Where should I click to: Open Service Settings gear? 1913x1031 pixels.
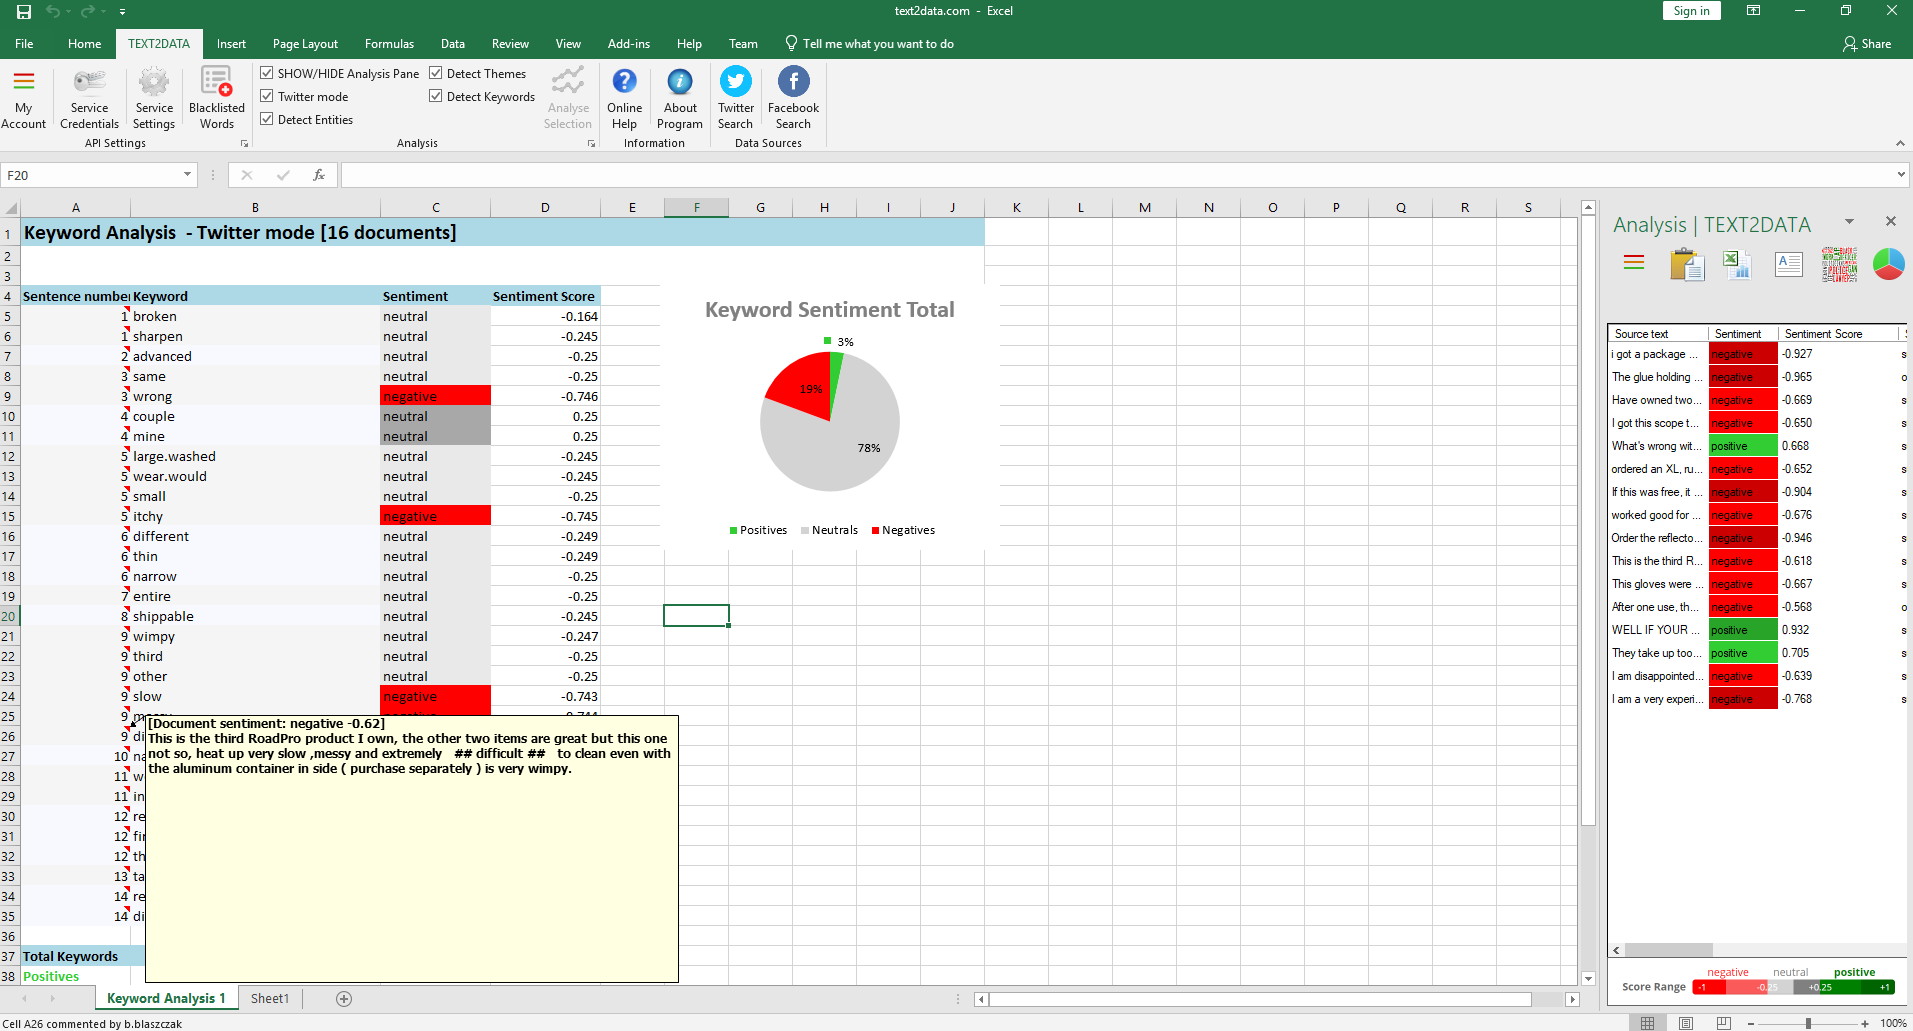pos(154,98)
